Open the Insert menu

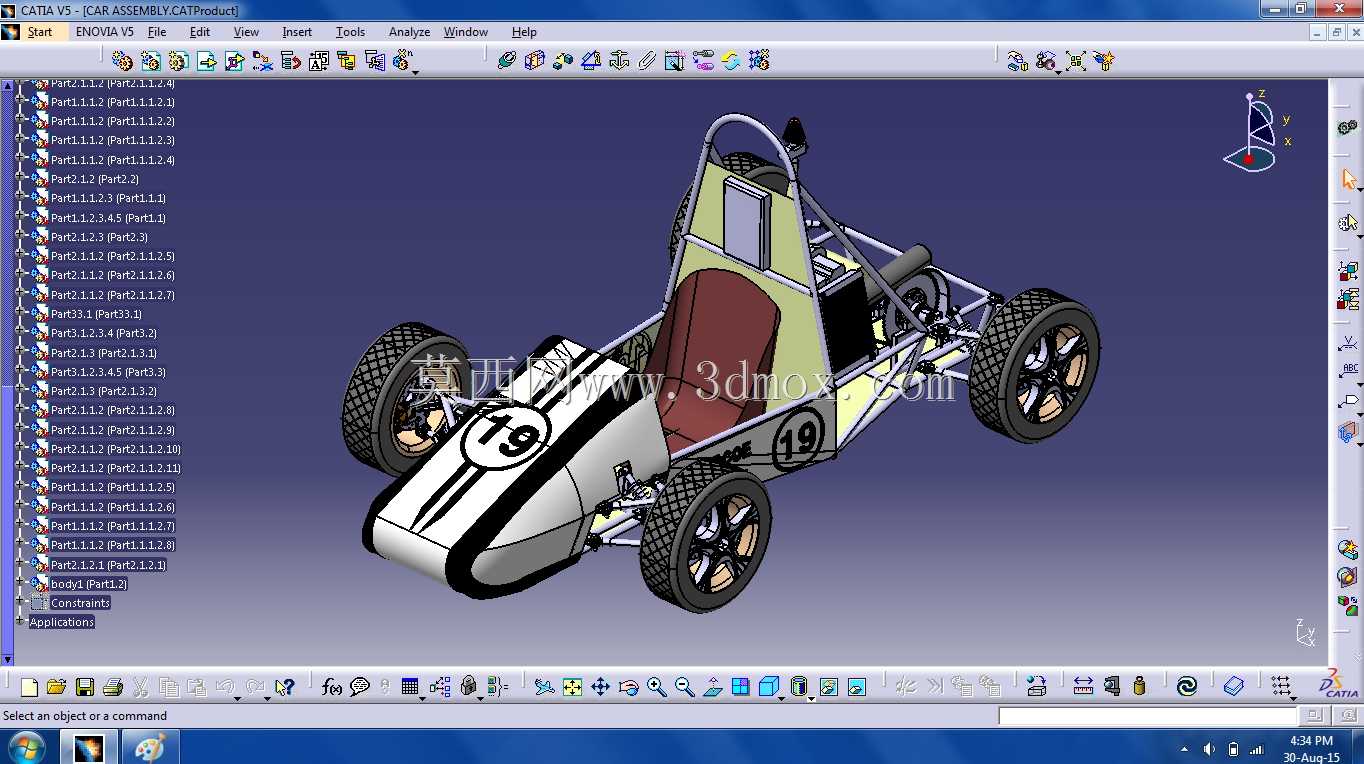click(297, 32)
